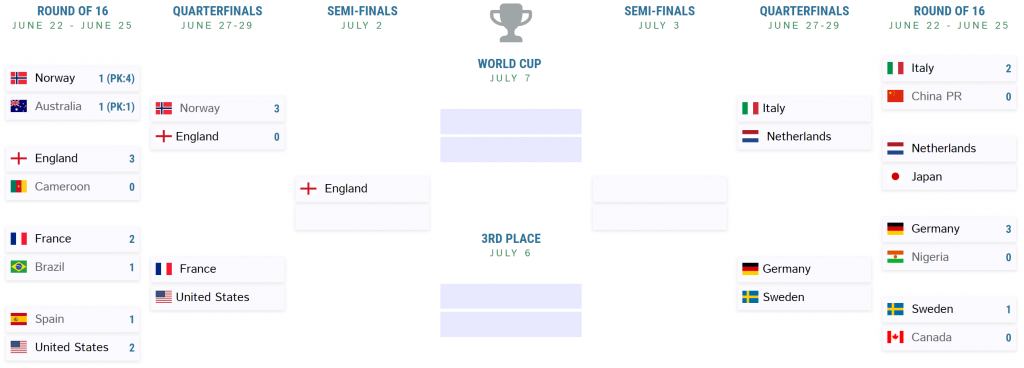Click Australia's flag icon

tap(19, 106)
